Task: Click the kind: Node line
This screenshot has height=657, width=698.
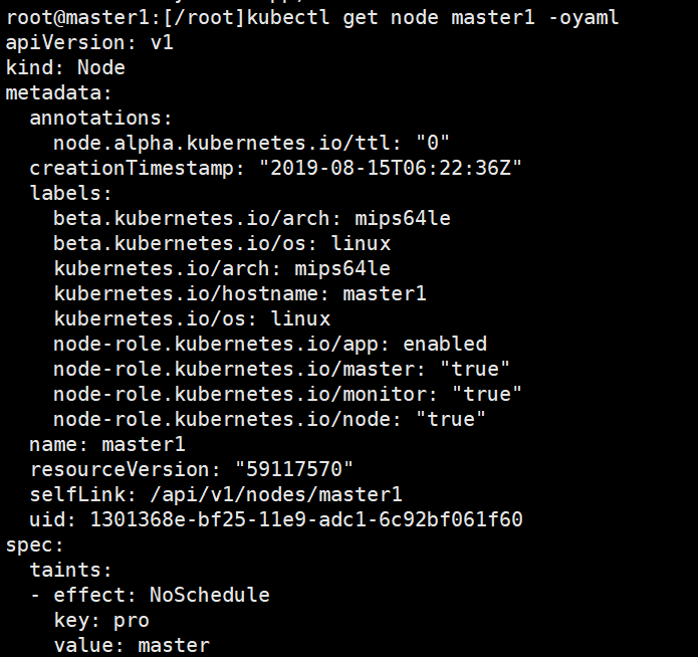Action: pos(65,68)
